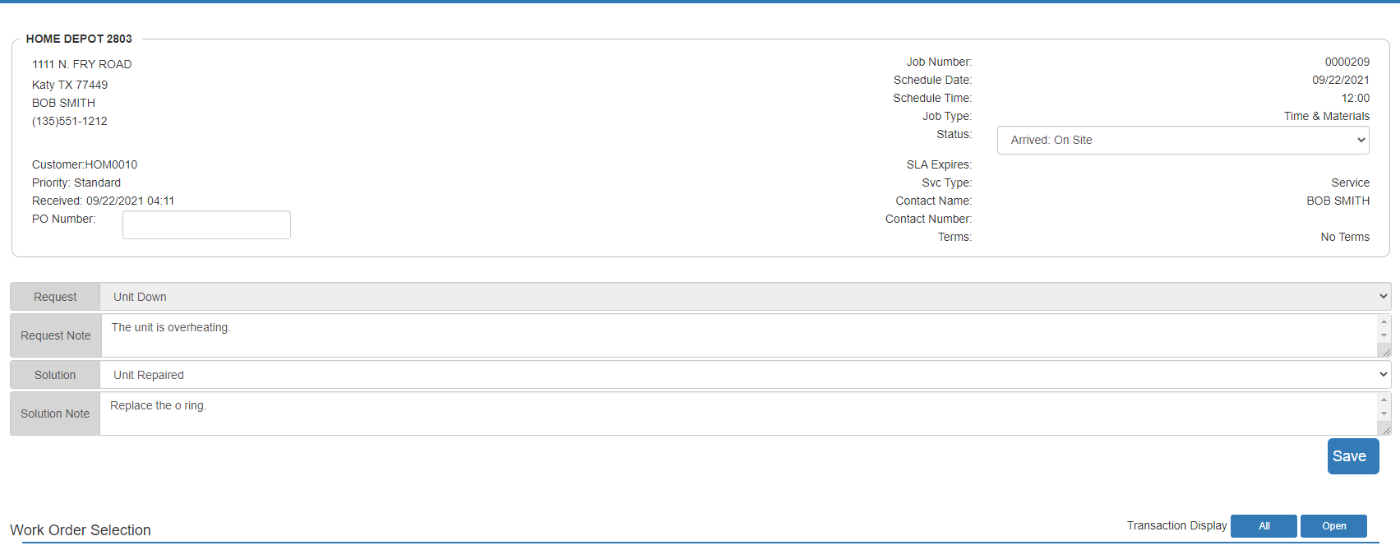The height and width of the screenshot is (550, 1400).
Task: Click the schedule date 09/22/2021 value
Action: pyautogui.click(x=1341, y=80)
